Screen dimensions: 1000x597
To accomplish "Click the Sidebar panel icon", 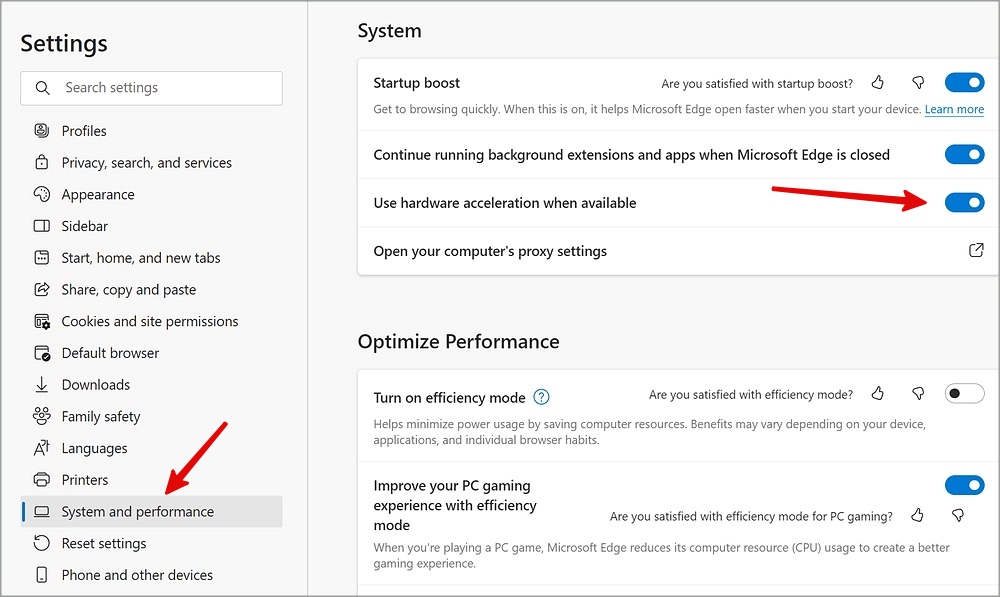I will point(41,226).
